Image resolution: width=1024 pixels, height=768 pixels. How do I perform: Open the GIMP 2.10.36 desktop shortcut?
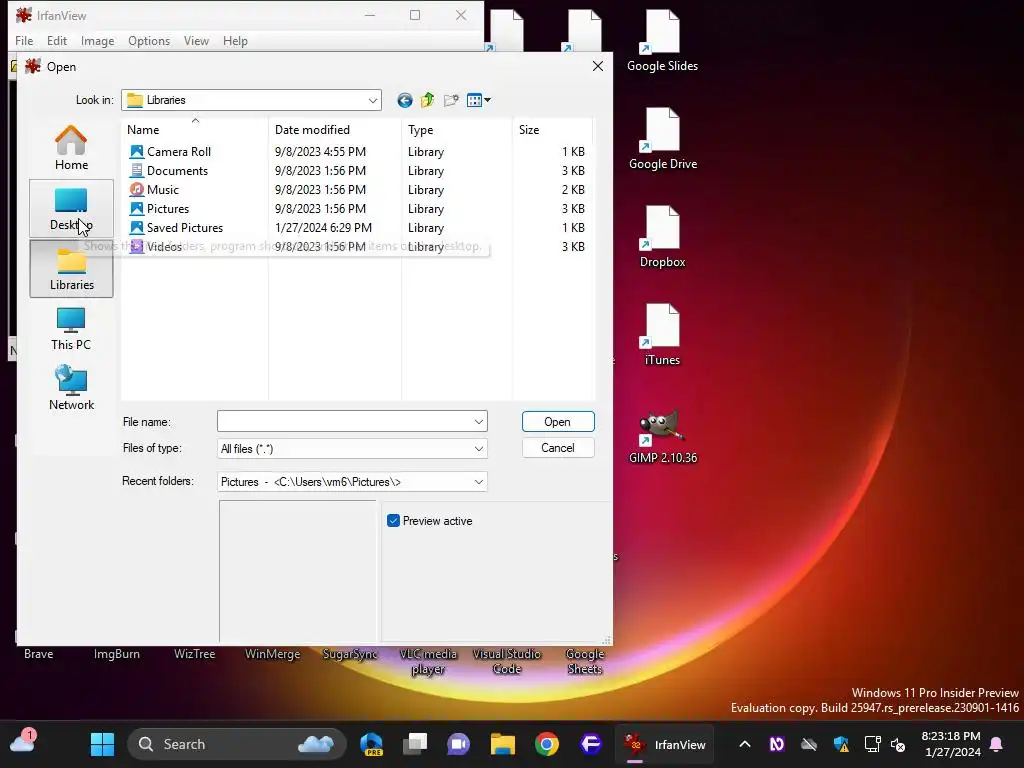point(662,436)
